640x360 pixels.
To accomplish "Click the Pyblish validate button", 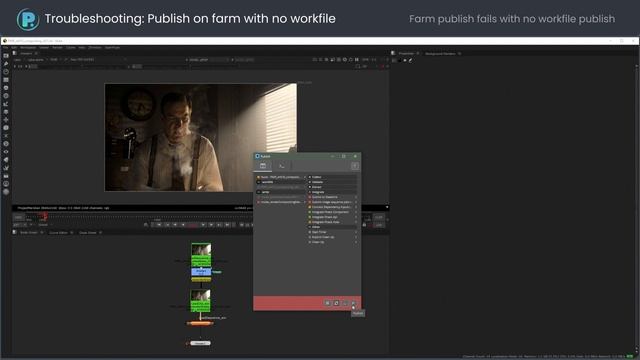I will click(345, 303).
